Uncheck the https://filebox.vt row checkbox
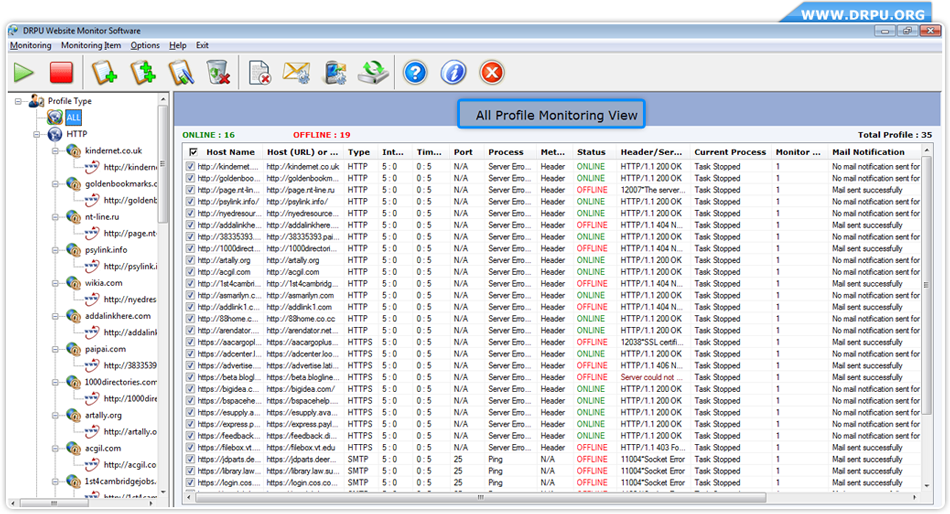This screenshot has width=950, height=514. [191, 447]
